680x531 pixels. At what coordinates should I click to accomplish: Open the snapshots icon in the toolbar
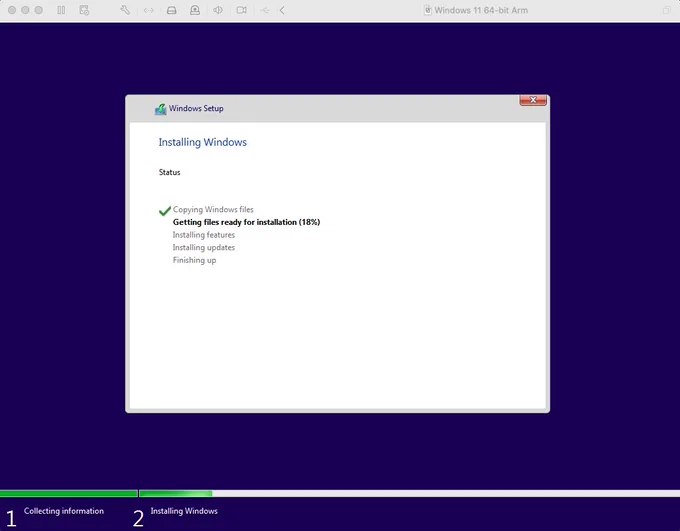85,10
